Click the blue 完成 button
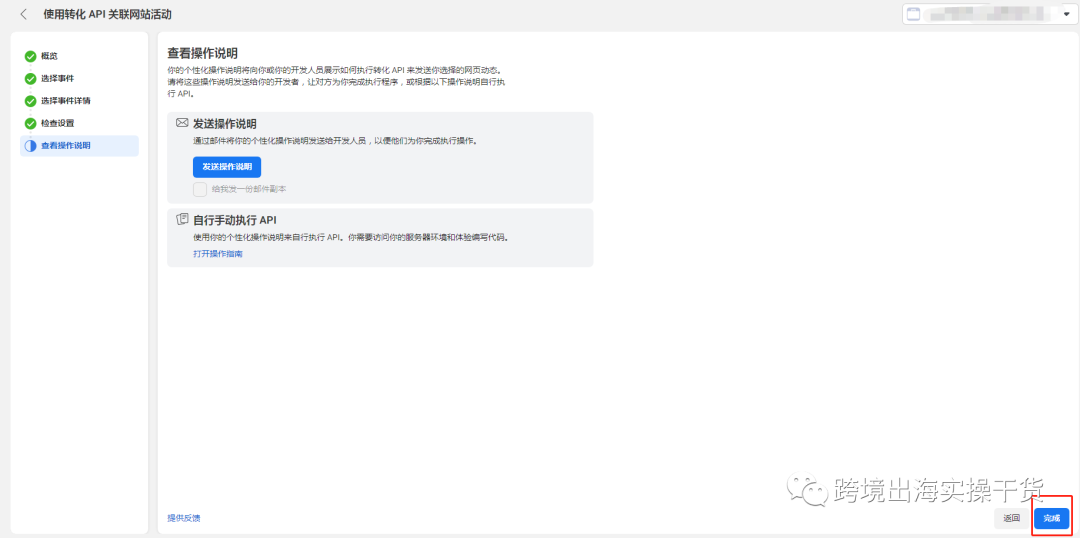 click(1052, 518)
